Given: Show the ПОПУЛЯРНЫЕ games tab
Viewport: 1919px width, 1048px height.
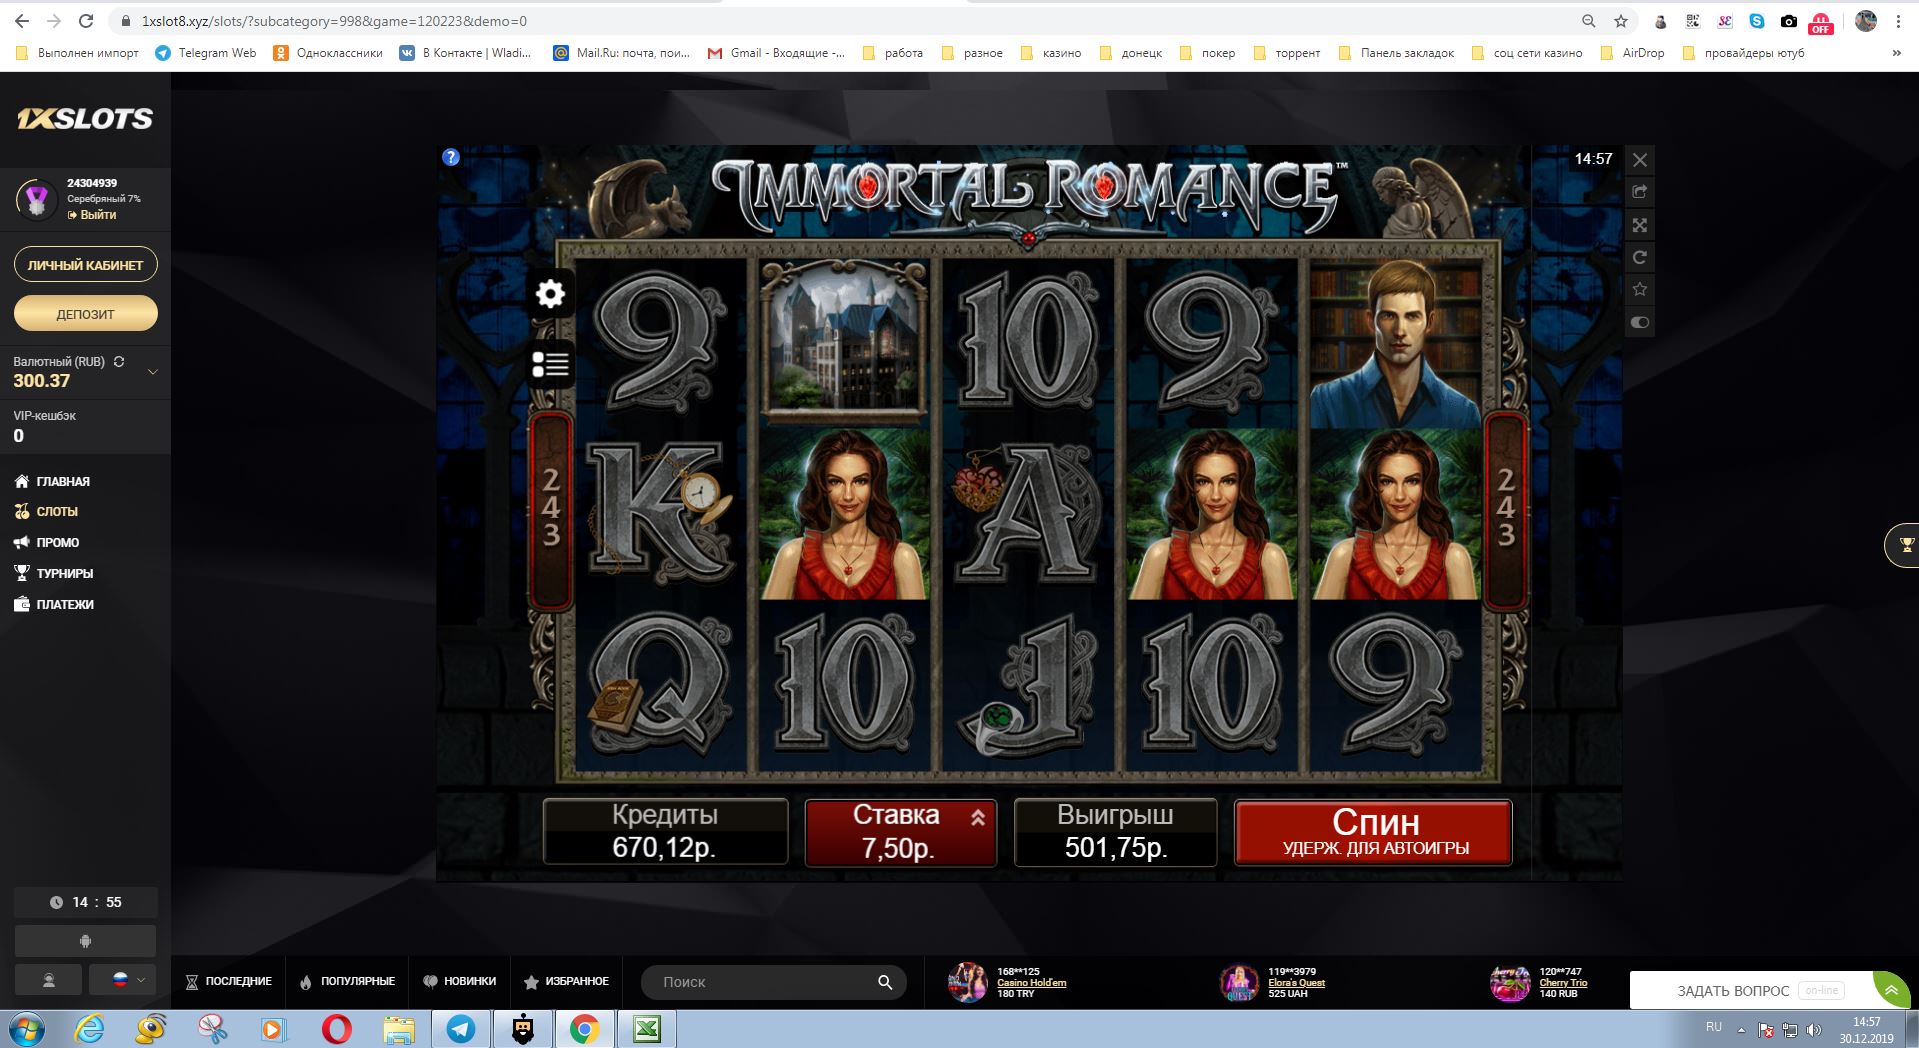Looking at the screenshot, I should pos(347,982).
